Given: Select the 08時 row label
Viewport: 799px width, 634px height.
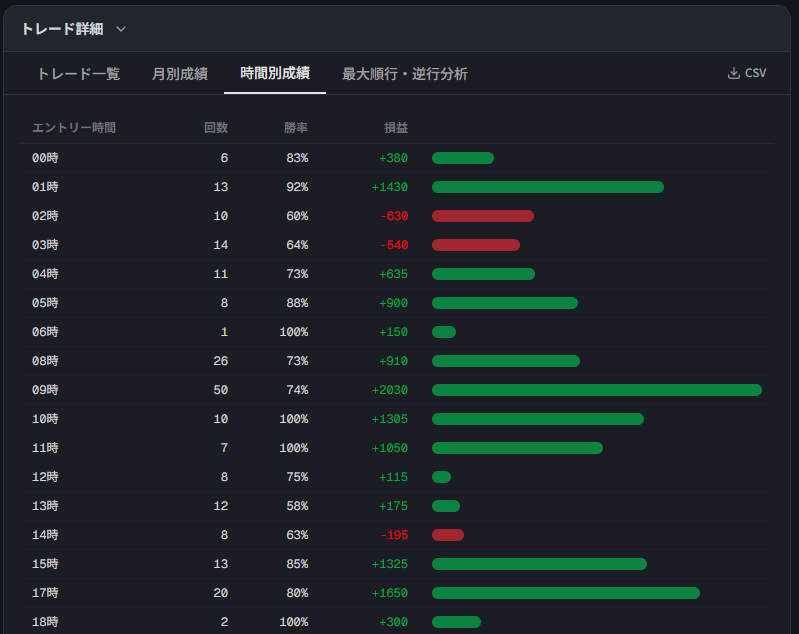Looking at the screenshot, I should tap(45, 361).
